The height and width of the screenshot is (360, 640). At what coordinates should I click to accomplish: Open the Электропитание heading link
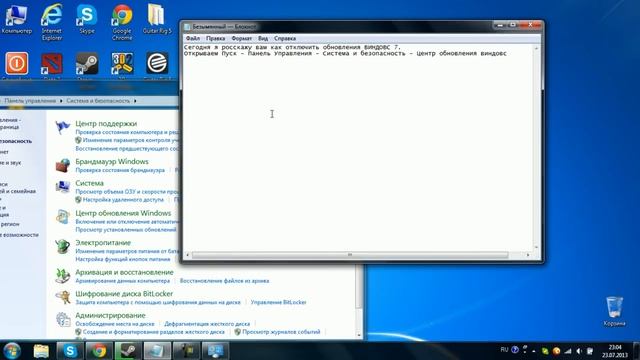103,243
